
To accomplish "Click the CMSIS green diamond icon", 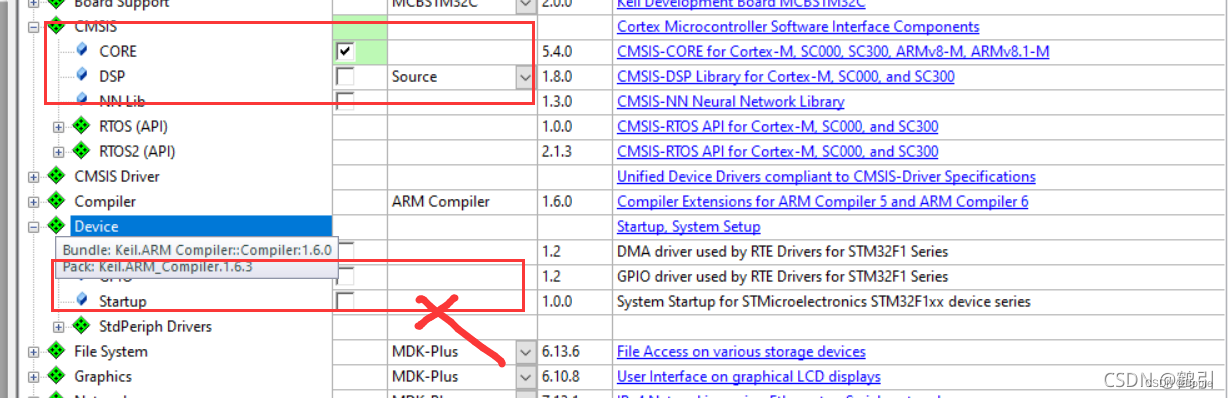I will [56, 26].
